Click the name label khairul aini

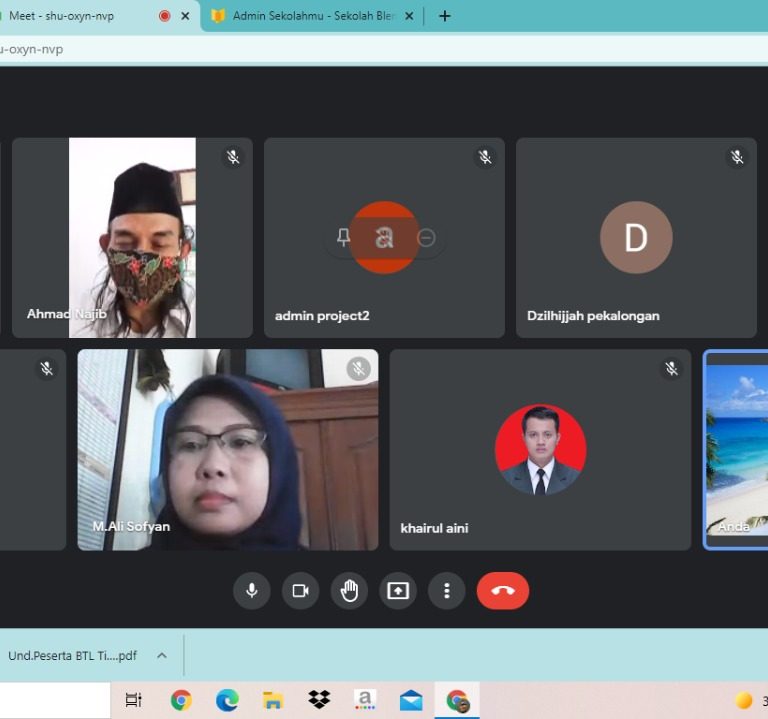(x=434, y=528)
